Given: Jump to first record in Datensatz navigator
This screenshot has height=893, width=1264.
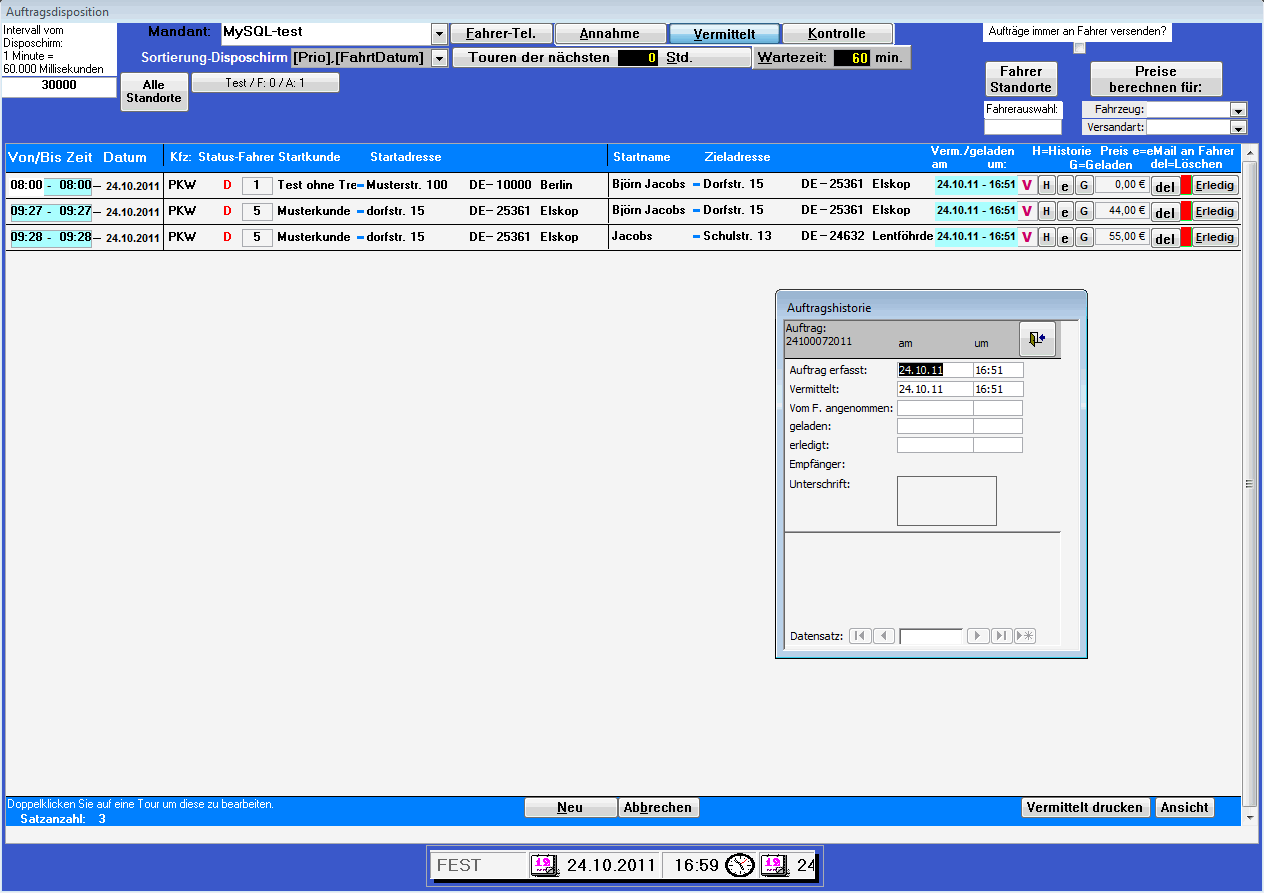Looking at the screenshot, I should tap(860, 636).
